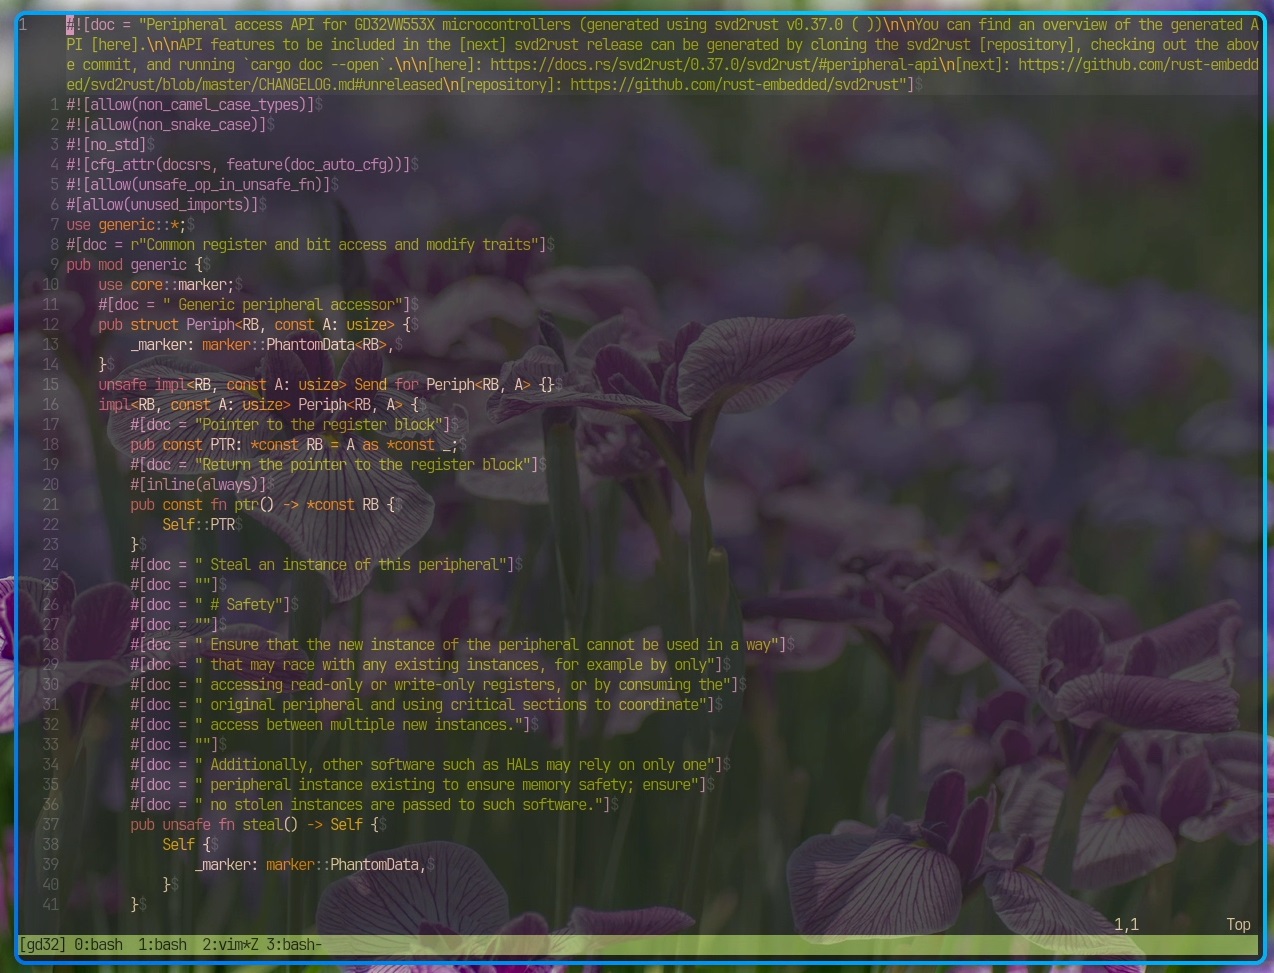The image size is (1274, 973).
Task: Switch to tmux window 0:bash
Action: pyautogui.click(x=98, y=944)
